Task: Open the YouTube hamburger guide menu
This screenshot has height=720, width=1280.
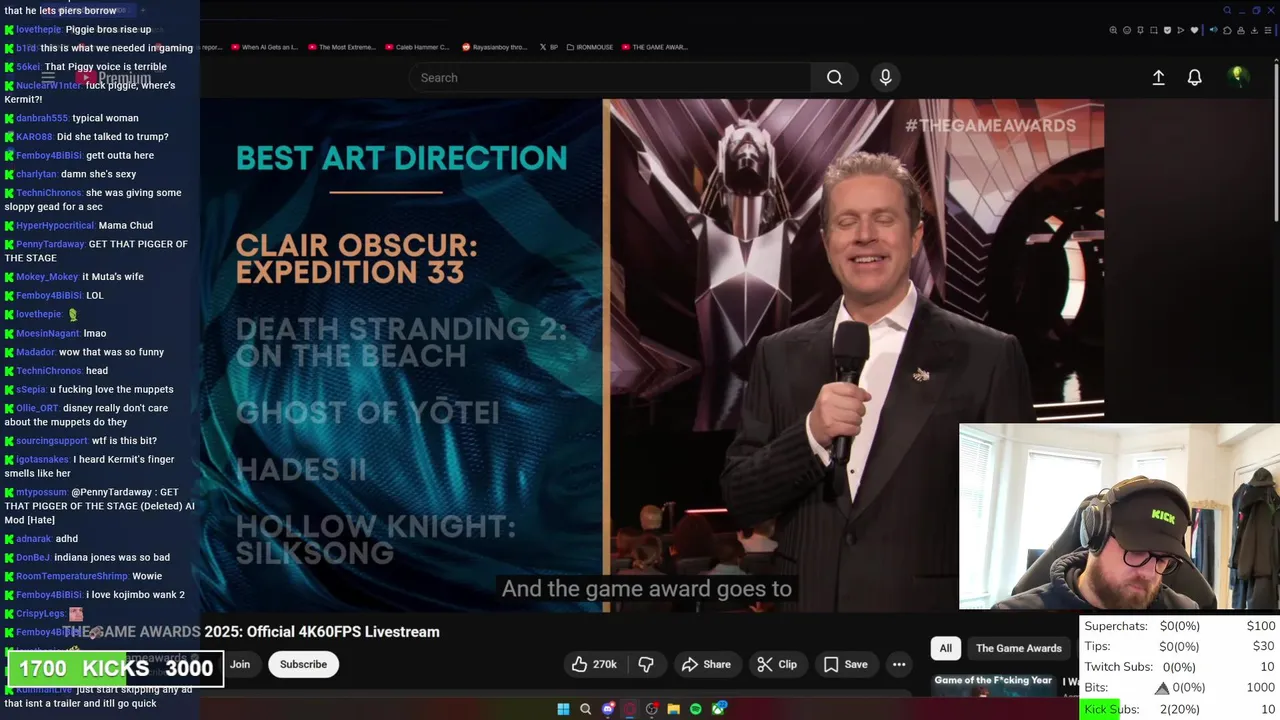Action: click(x=47, y=77)
